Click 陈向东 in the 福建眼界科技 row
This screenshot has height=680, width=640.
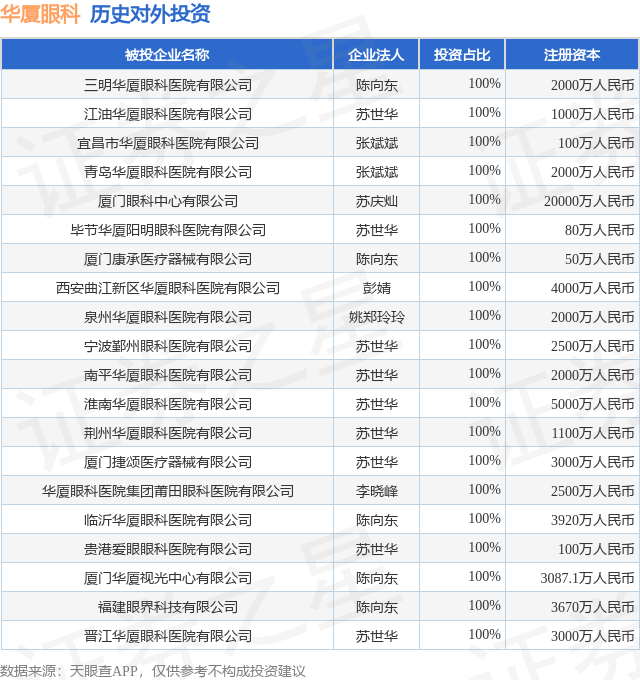point(376,607)
